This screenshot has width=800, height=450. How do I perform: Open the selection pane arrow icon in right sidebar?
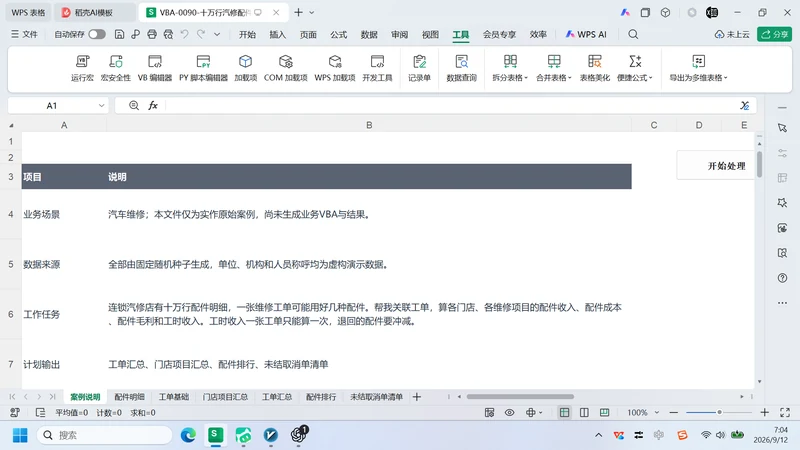[782, 128]
